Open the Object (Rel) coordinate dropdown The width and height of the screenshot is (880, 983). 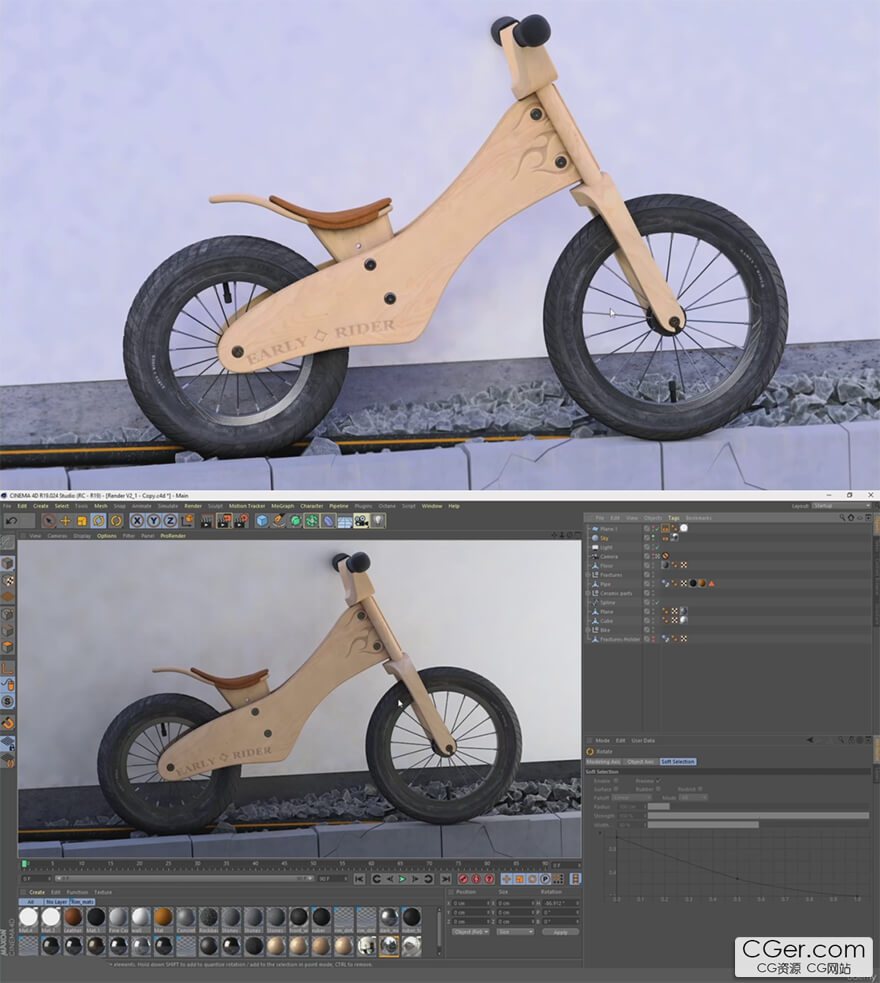[471, 932]
